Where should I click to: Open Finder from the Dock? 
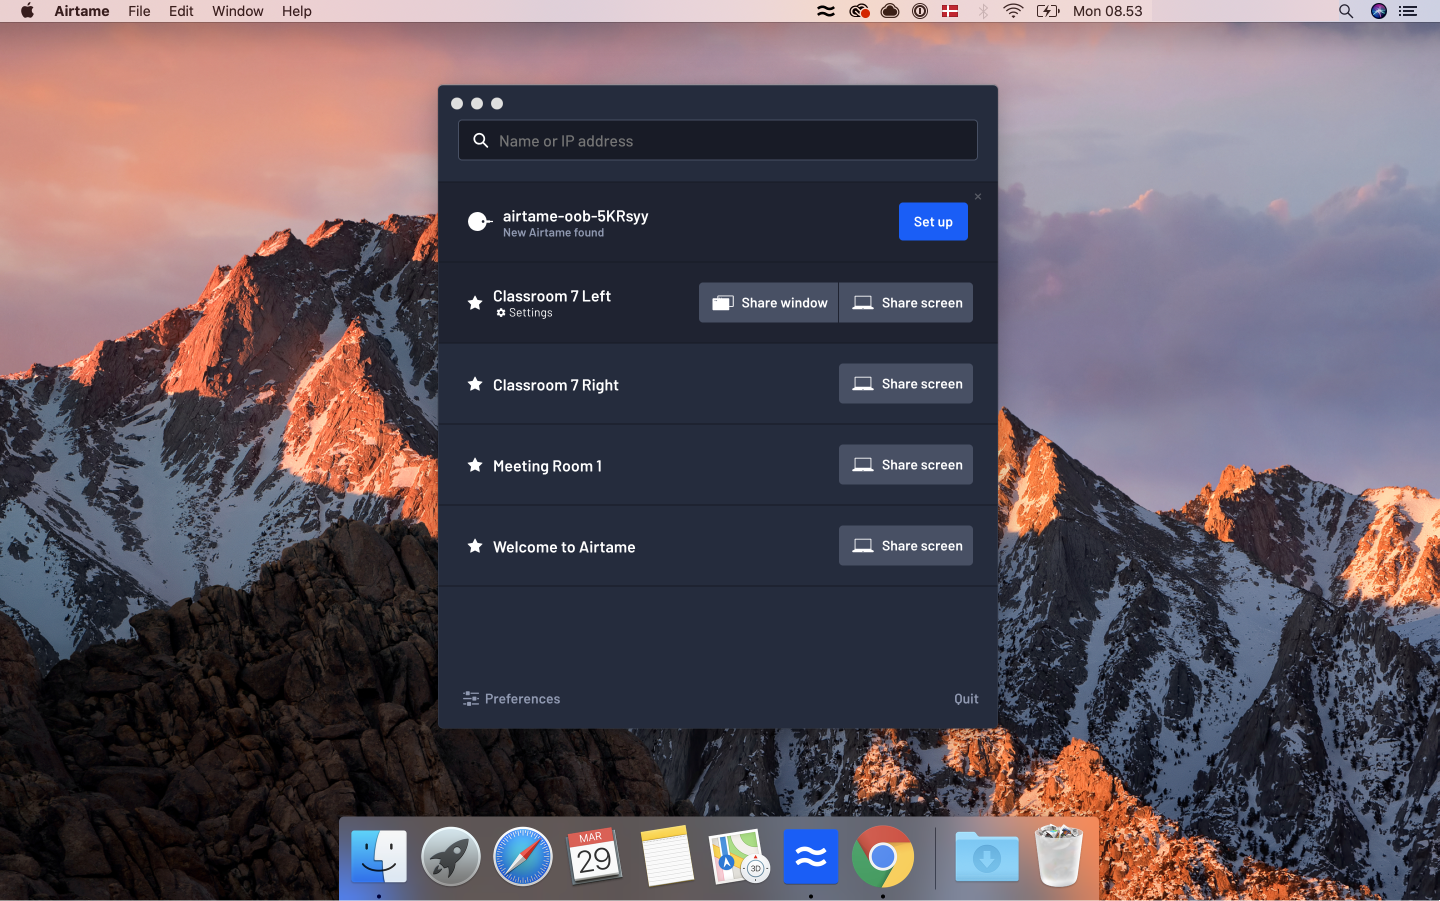click(x=379, y=857)
